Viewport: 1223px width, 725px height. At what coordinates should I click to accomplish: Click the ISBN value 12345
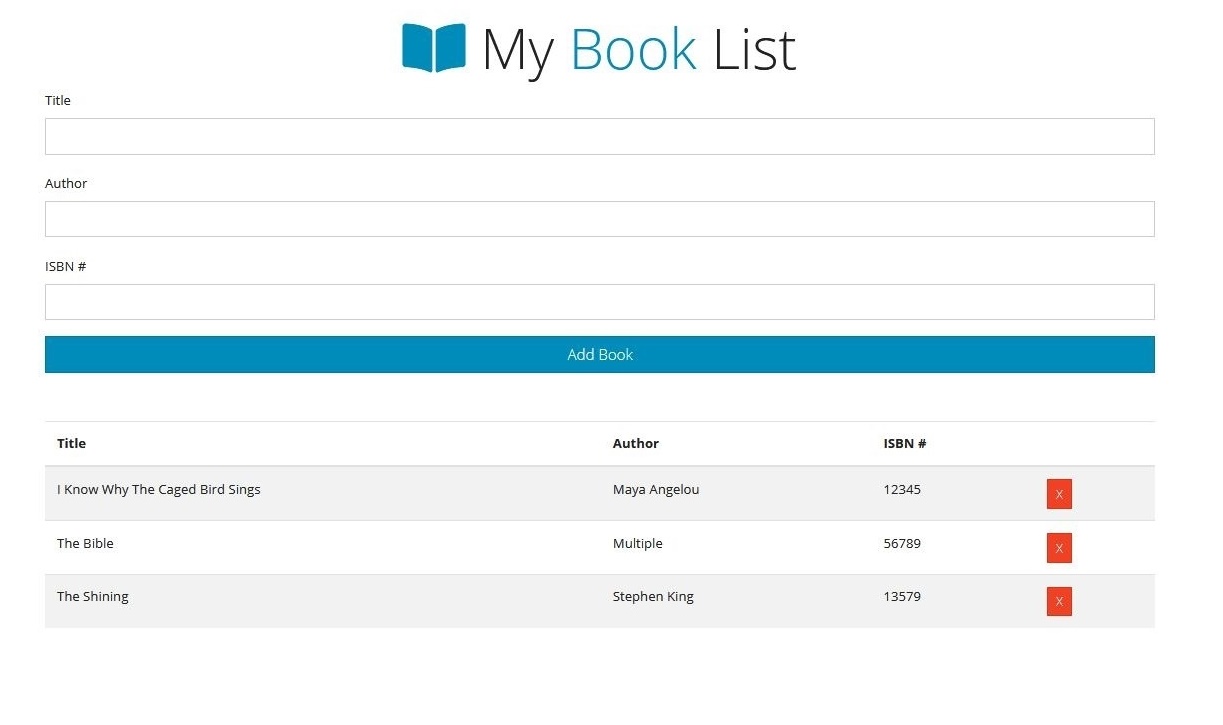click(x=902, y=489)
